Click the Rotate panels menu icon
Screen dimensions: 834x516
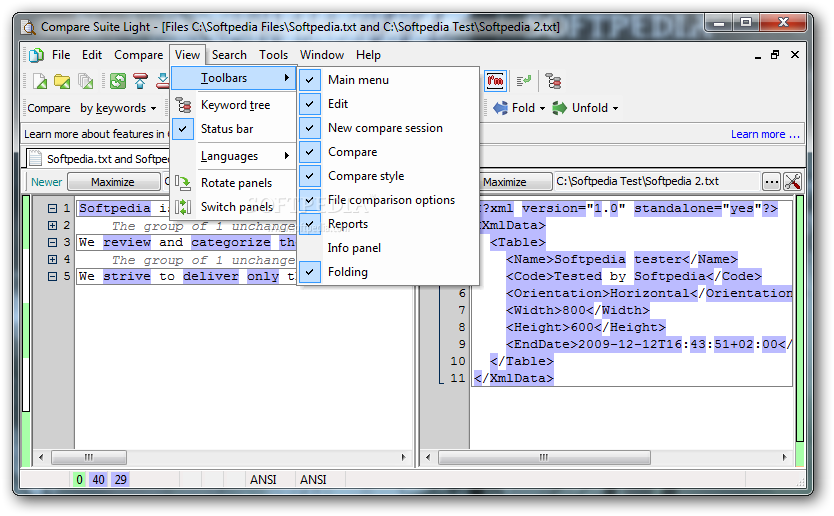pos(183,183)
